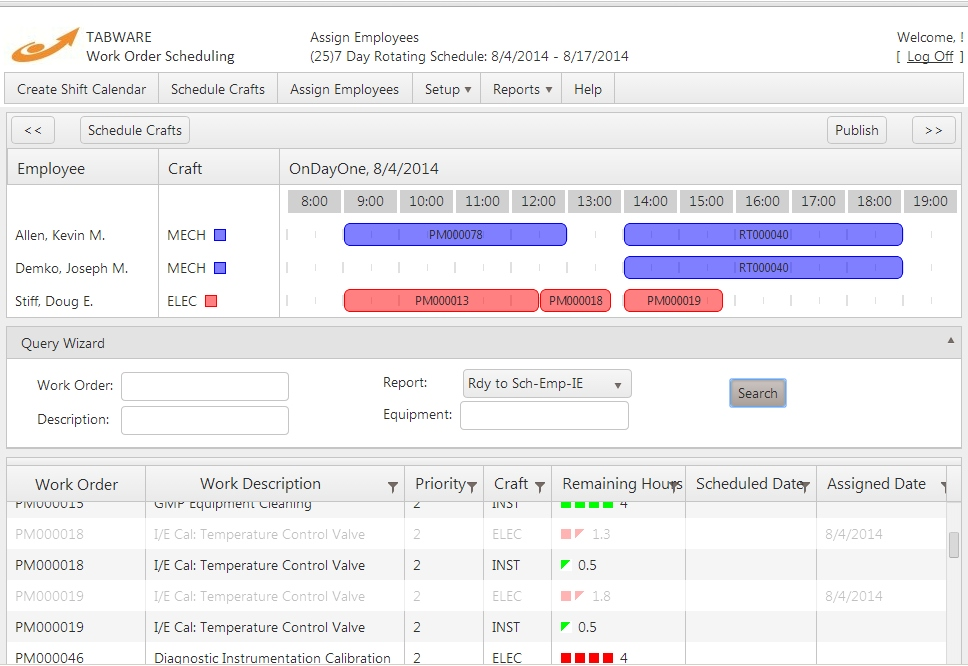
Task: Switch to the Create Shift Calendar tab
Action: [x=80, y=88]
